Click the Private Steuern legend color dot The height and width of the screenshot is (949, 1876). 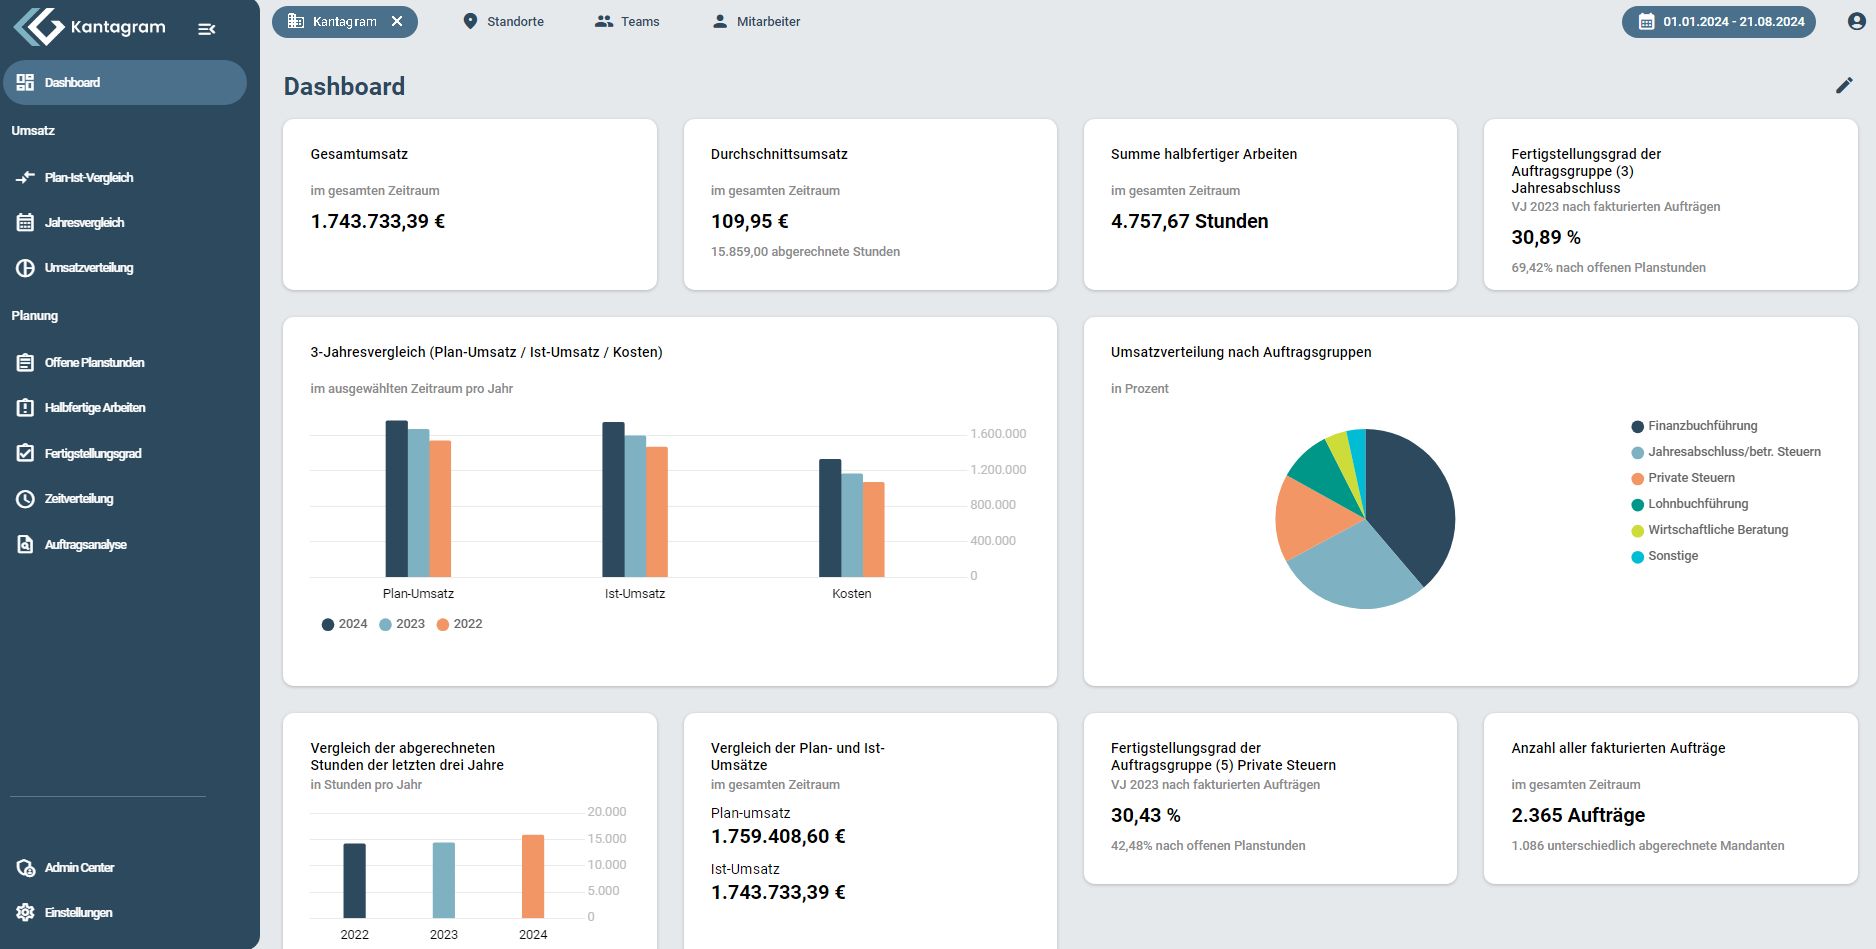coord(1637,479)
